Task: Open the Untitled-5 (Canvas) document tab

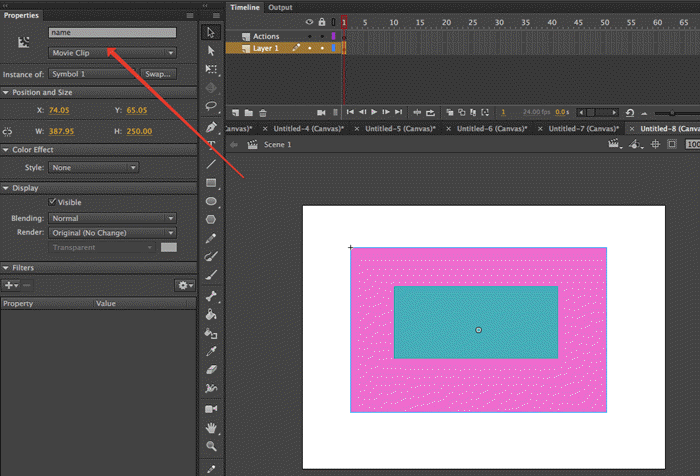Action: tap(402, 129)
